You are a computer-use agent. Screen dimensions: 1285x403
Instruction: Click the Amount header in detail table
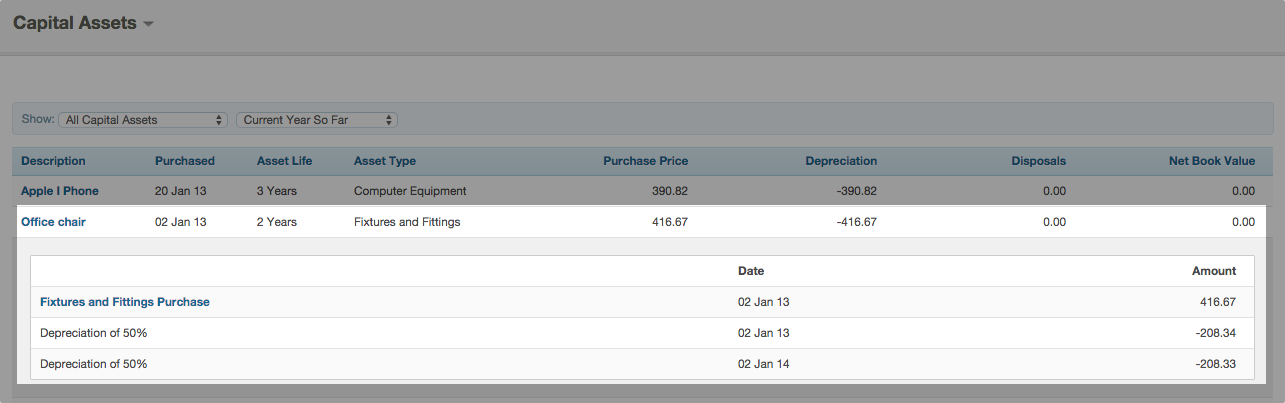(1213, 271)
